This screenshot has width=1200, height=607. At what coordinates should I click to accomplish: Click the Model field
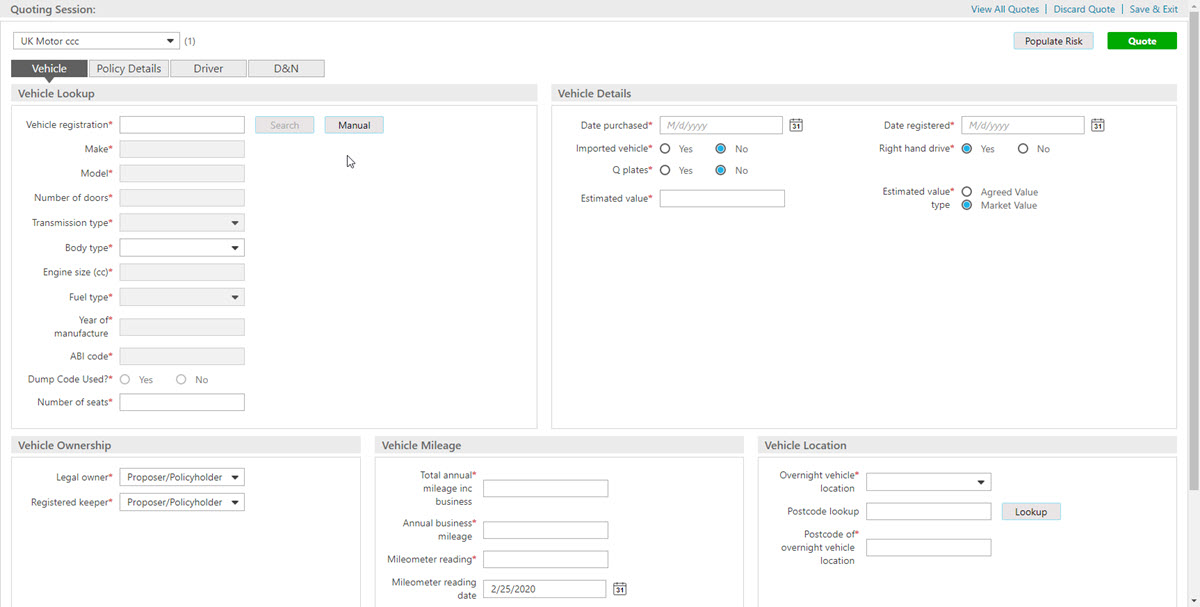click(182, 174)
